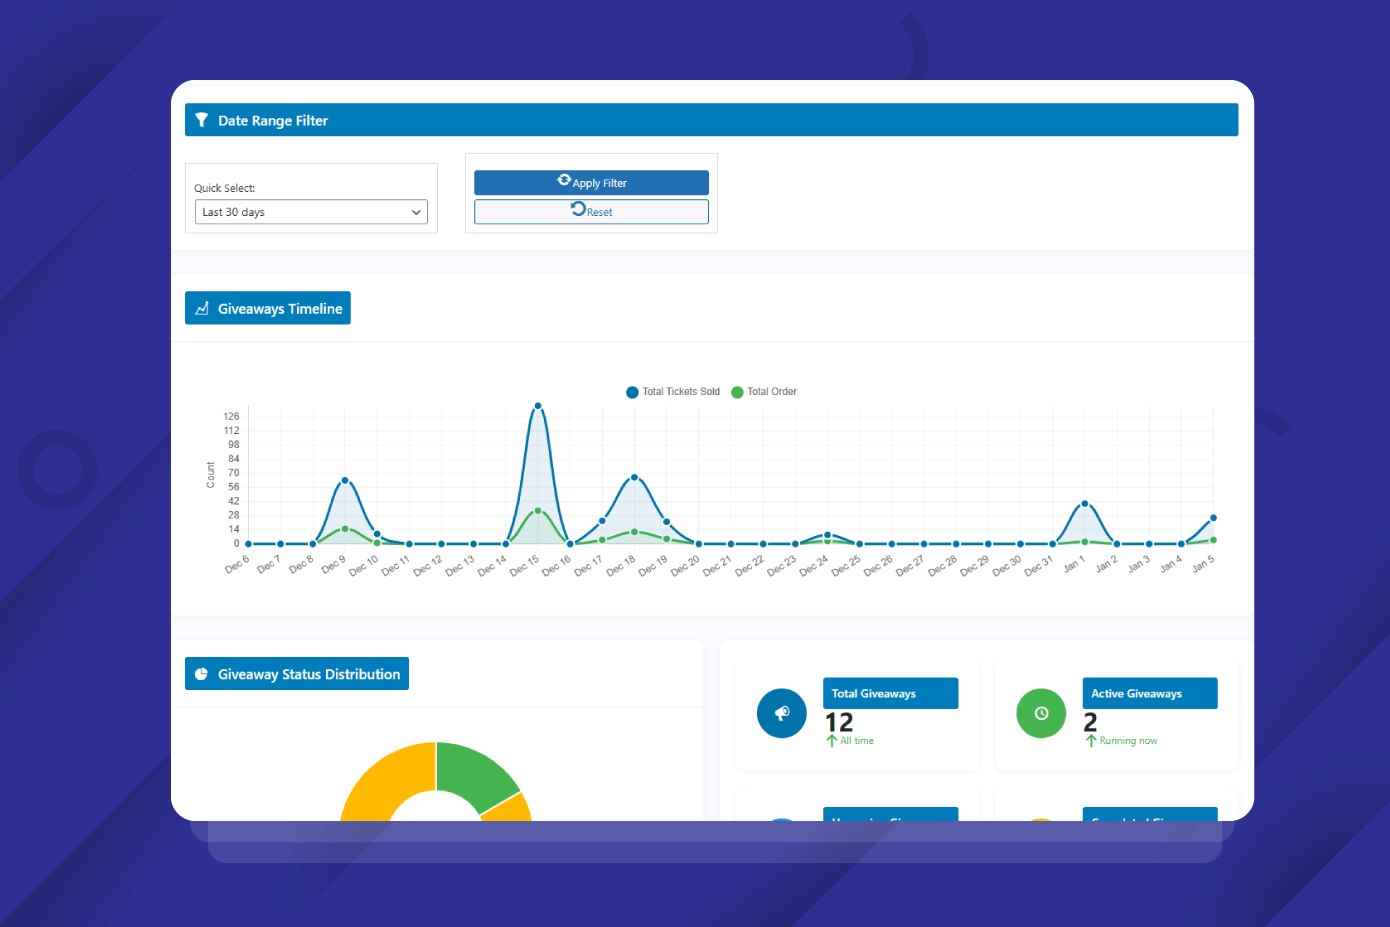Click green arrow beside Running now
Image resolution: width=1390 pixels, height=927 pixels.
[1091, 741]
